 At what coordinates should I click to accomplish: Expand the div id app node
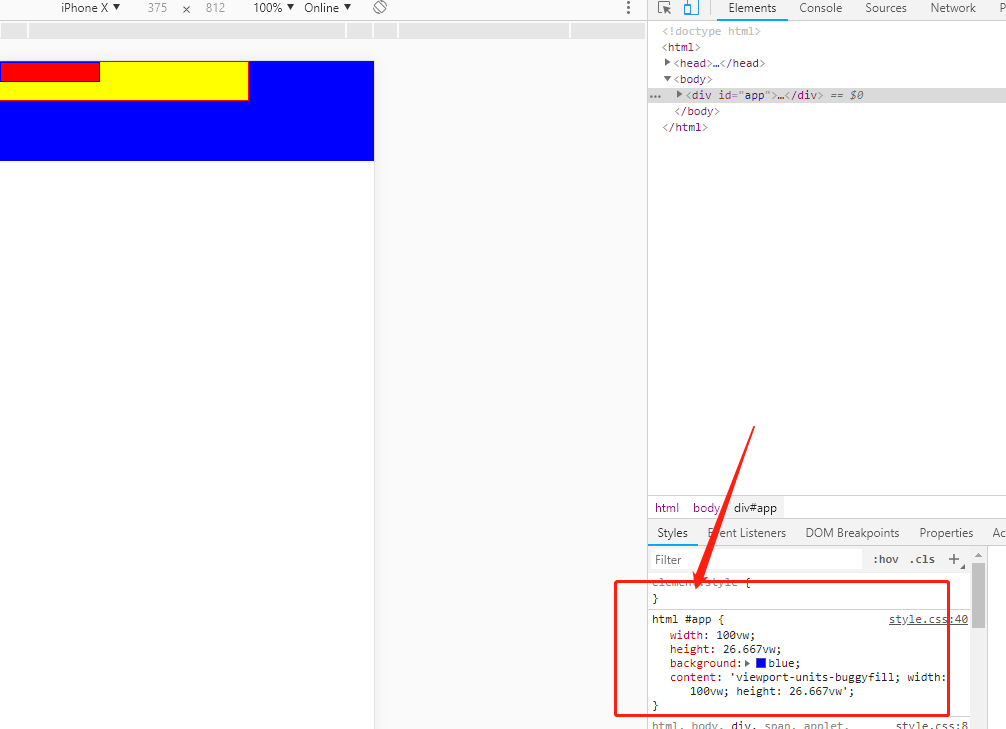click(x=679, y=94)
